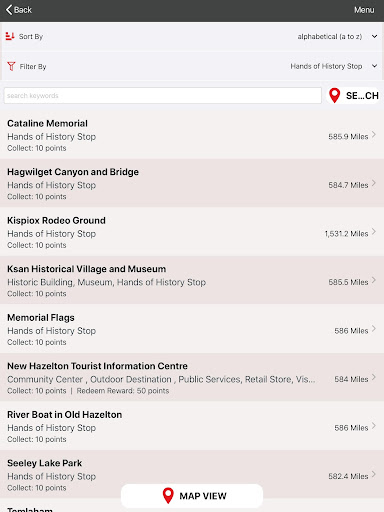Viewport: 384px width, 512px height.
Task: Focus the search keywords field
Action: (163, 96)
